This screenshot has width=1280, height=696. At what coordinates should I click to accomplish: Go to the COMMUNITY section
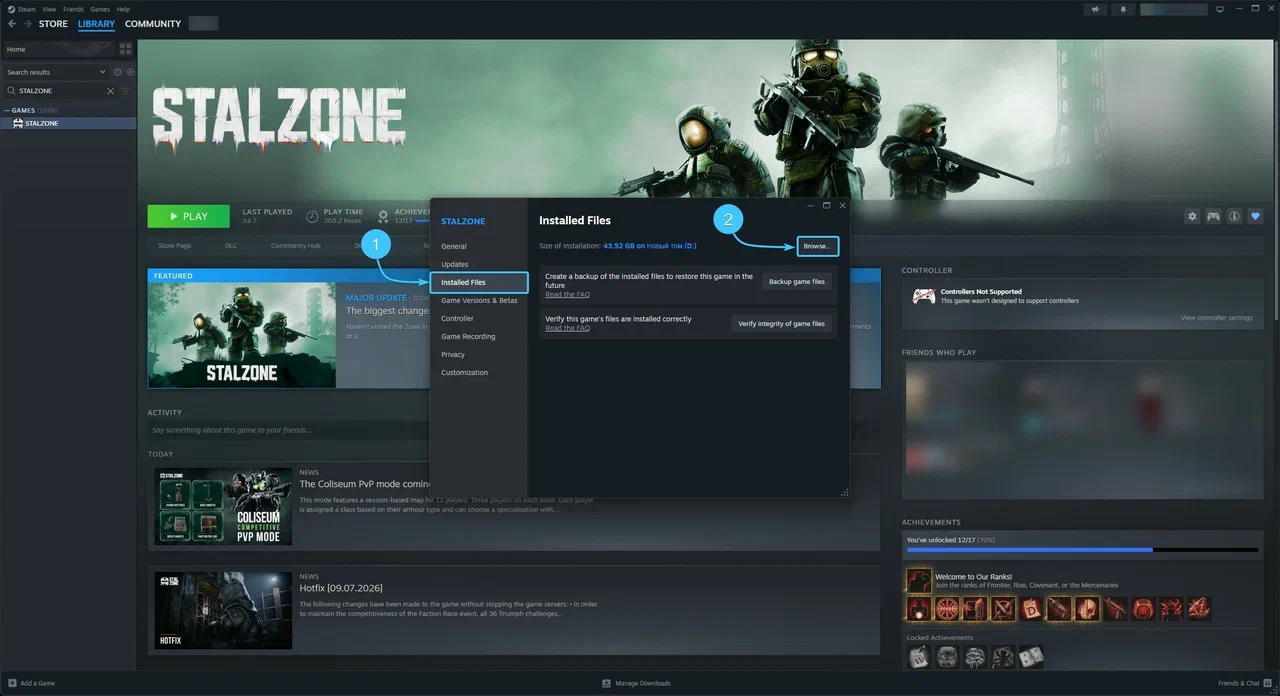point(153,24)
